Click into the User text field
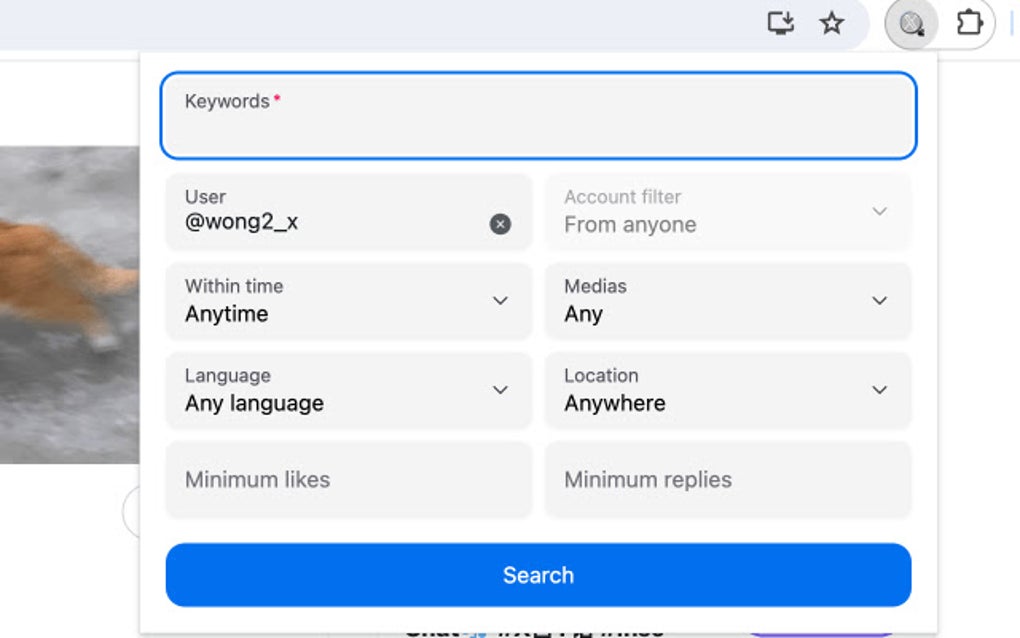 tap(330, 222)
